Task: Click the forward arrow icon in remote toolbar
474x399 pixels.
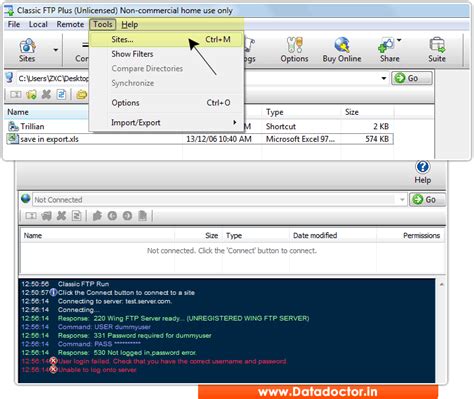Action: [x=127, y=216]
